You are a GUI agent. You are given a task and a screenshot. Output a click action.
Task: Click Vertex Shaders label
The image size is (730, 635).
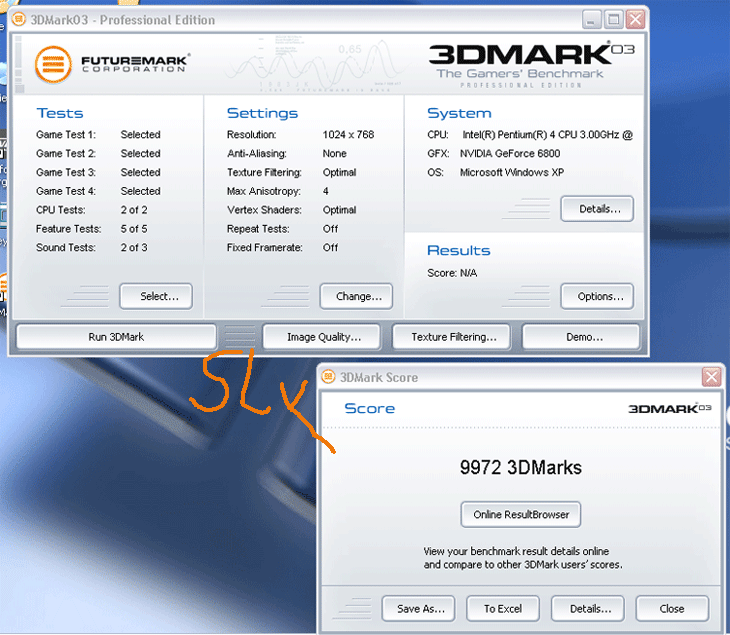coord(264,210)
